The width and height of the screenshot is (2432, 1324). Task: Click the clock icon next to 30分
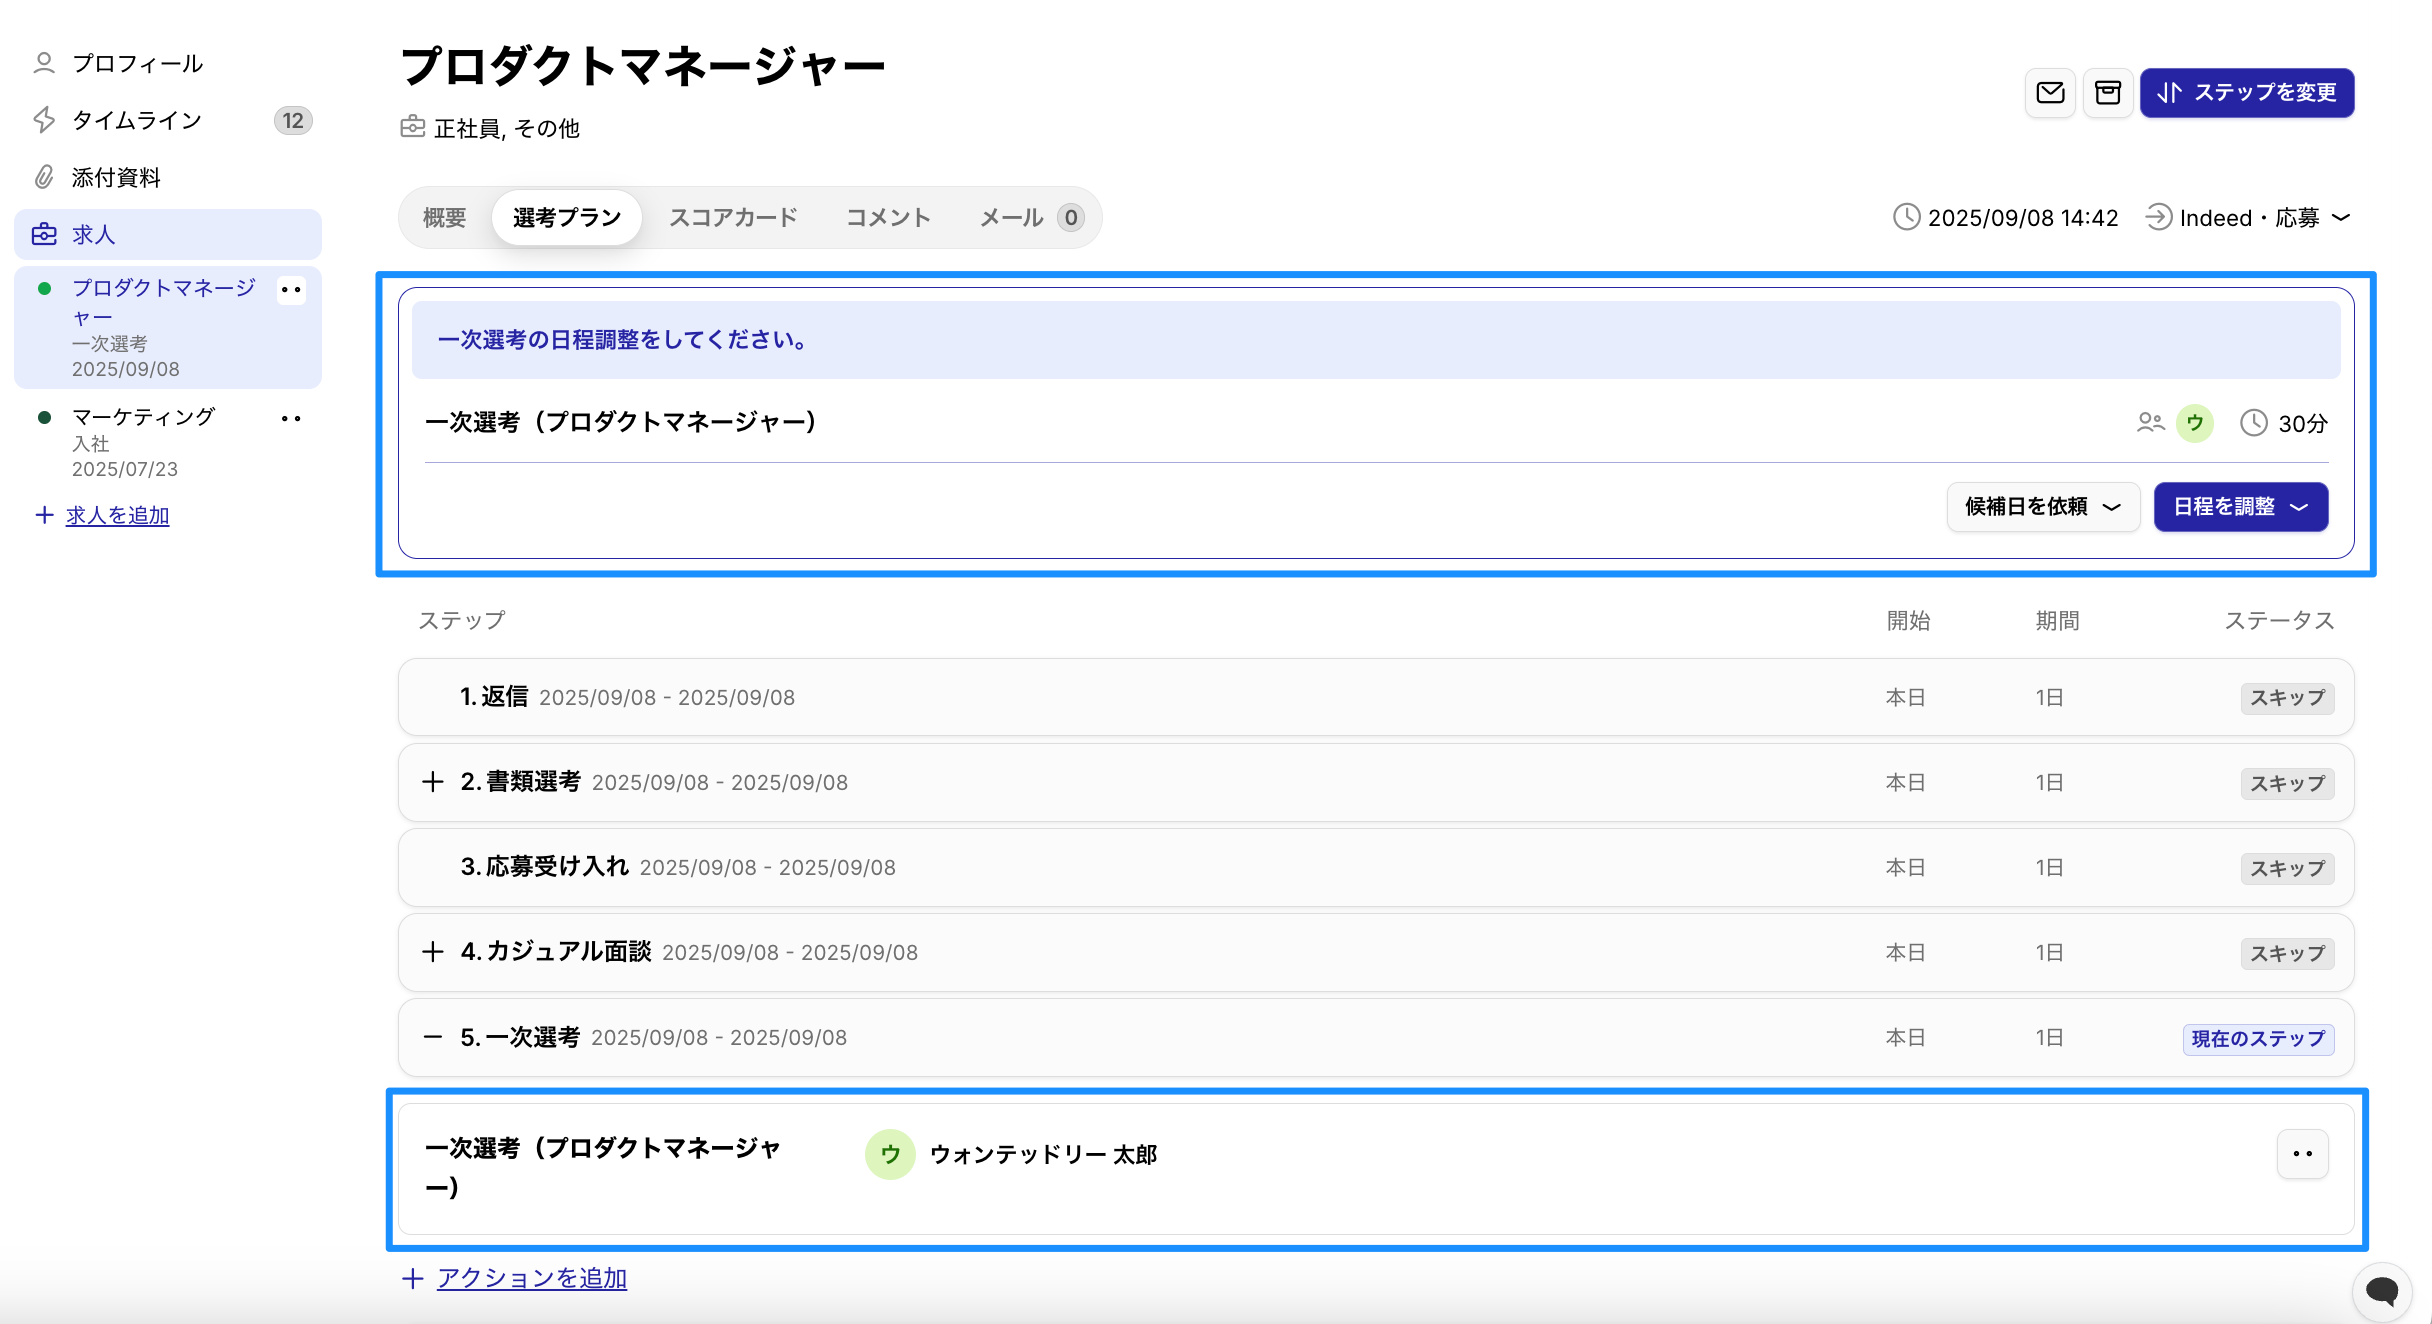[2253, 423]
